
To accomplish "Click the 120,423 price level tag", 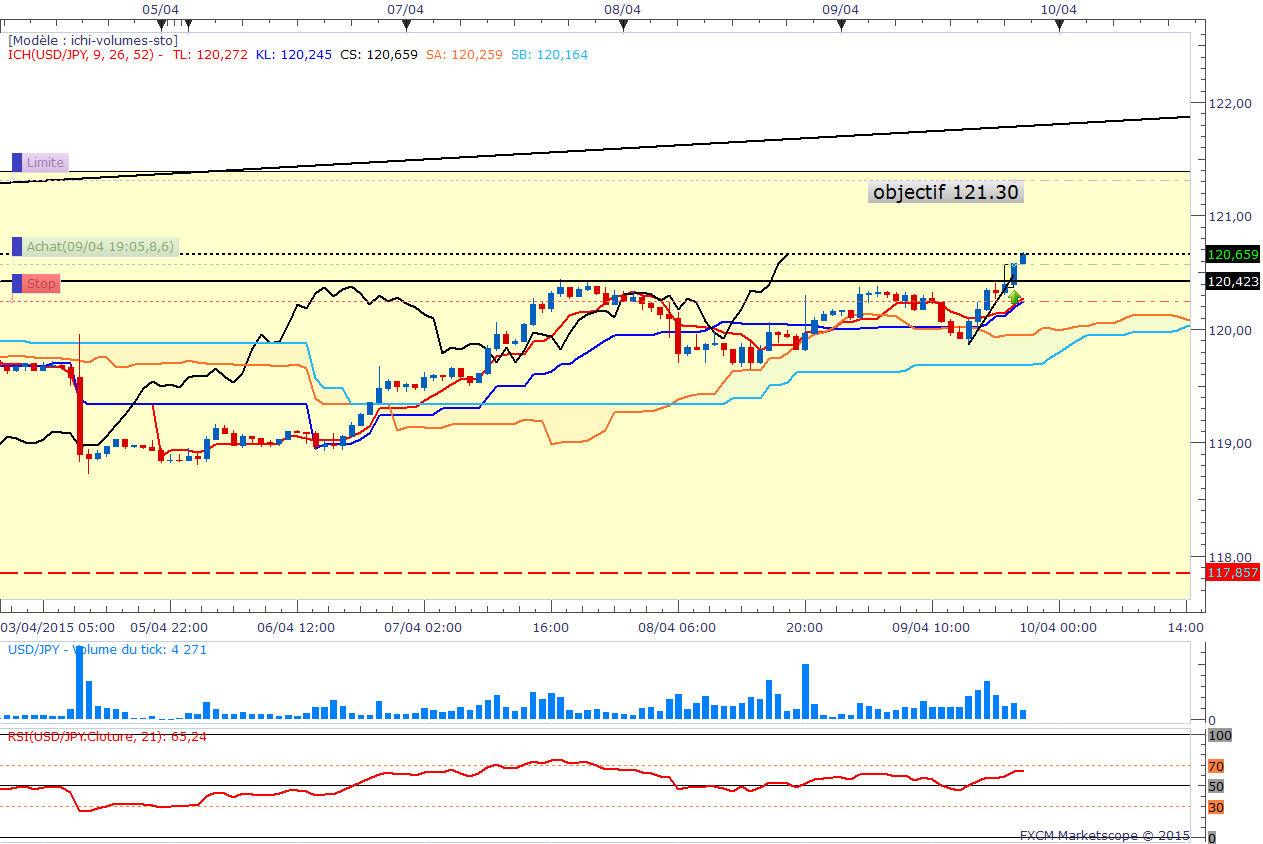I will pos(1233,282).
